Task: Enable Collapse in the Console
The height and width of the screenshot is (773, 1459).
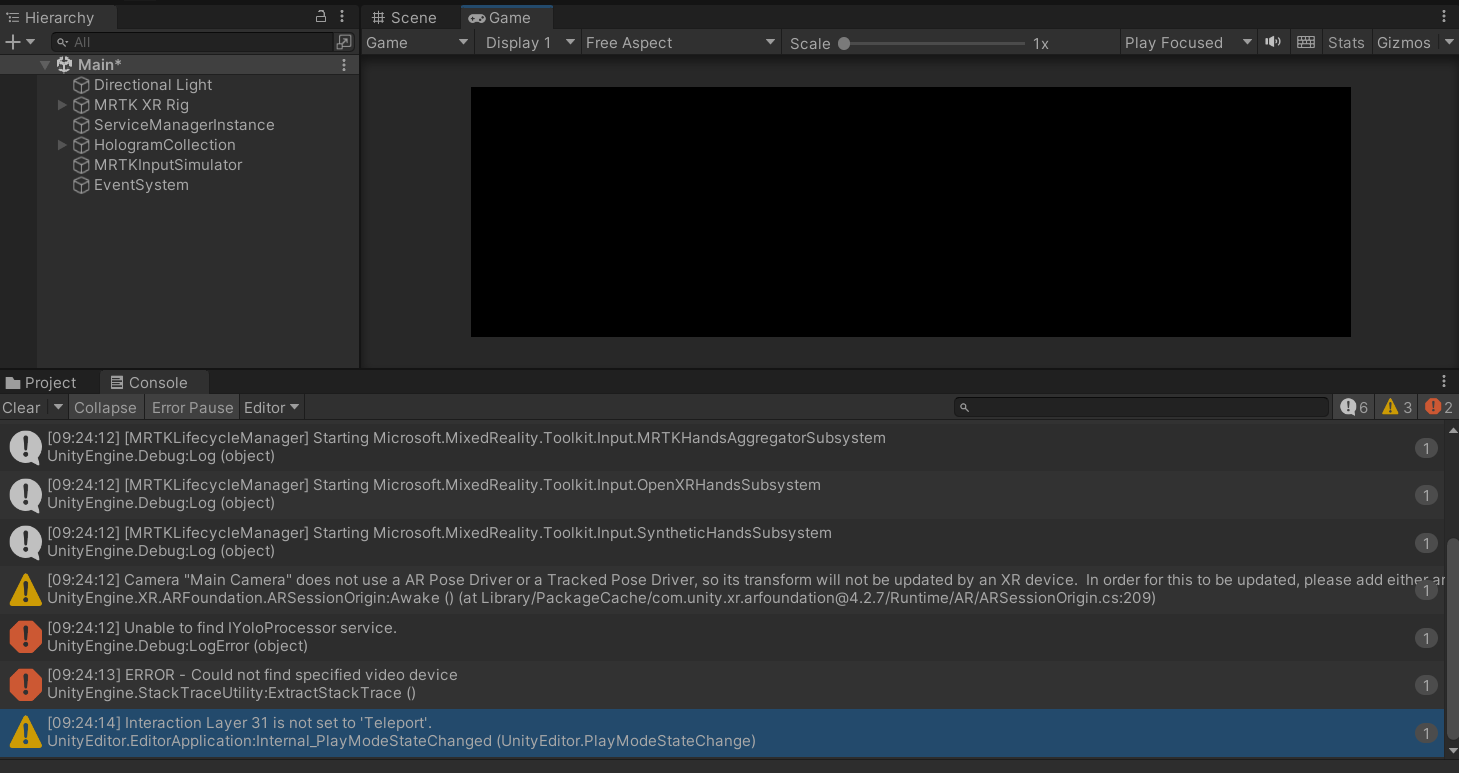Action: (105, 407)
